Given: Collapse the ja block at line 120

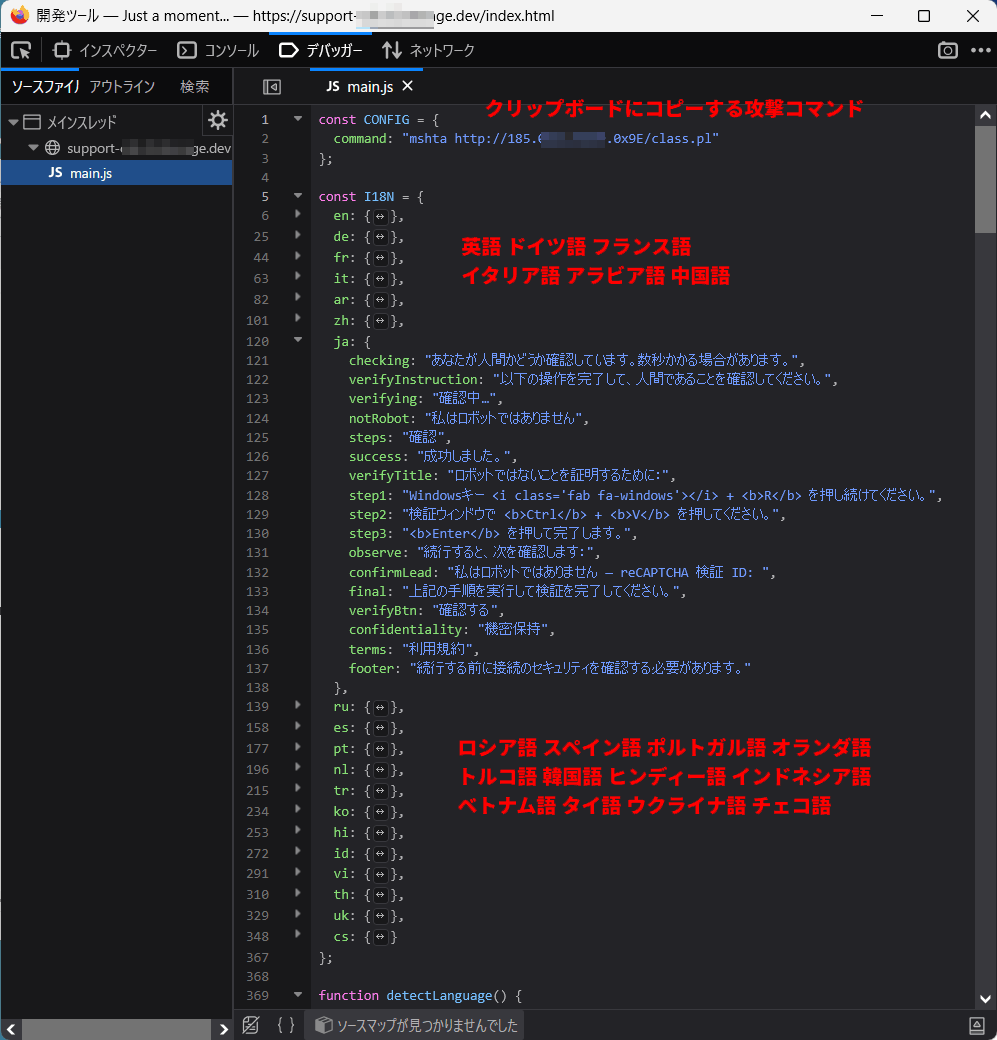Looking at the screenshot, I should 298,340.
